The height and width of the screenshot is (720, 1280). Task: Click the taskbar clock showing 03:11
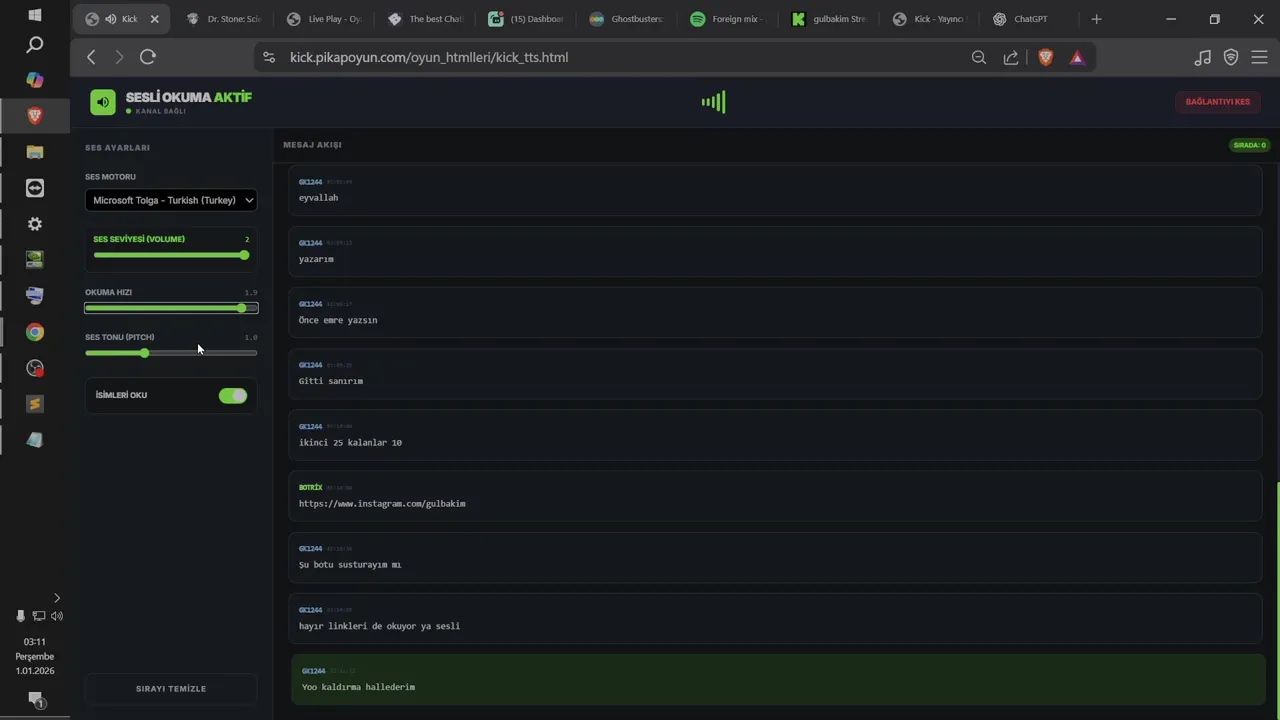tap(35, 642)
